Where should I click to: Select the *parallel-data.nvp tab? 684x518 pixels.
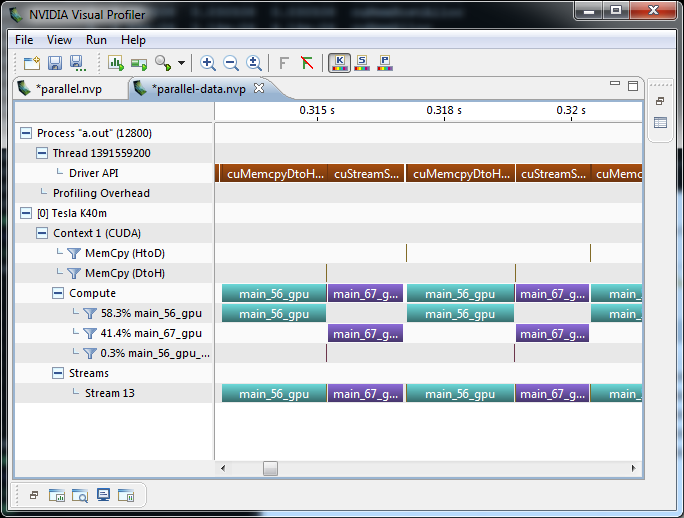[198, 89]
